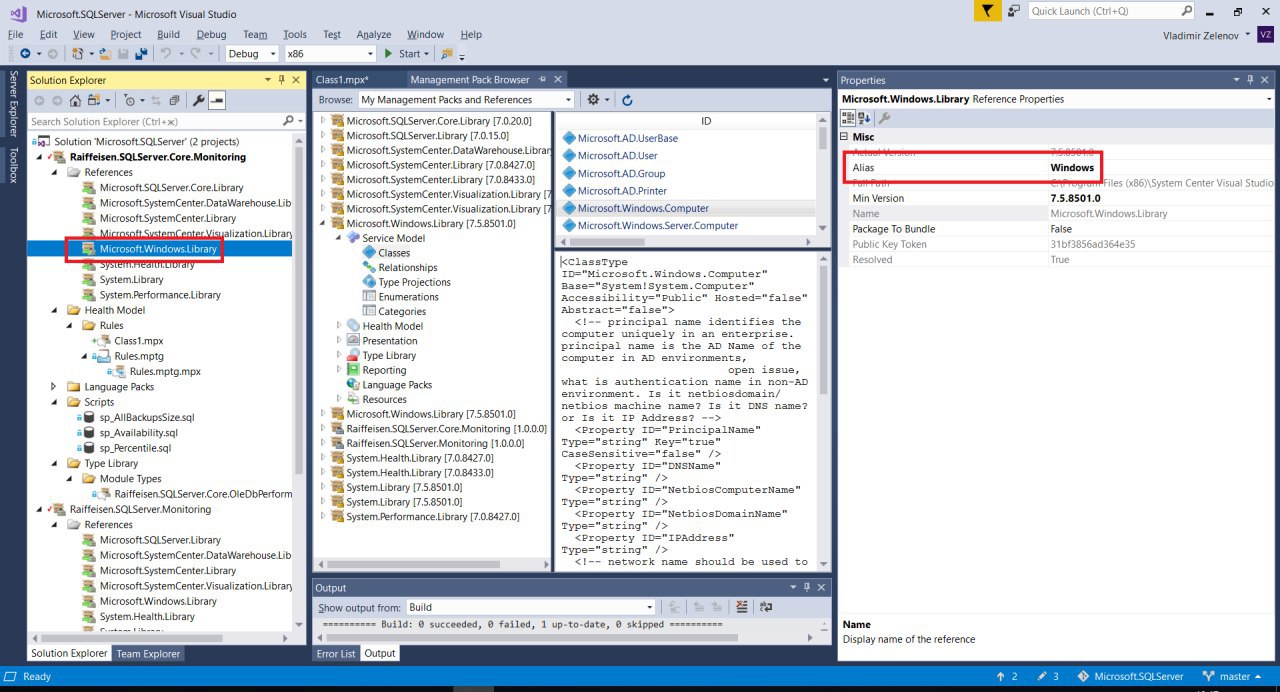Toggle word wrap in Output panel
The height and width of the screenshot is (692, 1280).
pos(766,607)
